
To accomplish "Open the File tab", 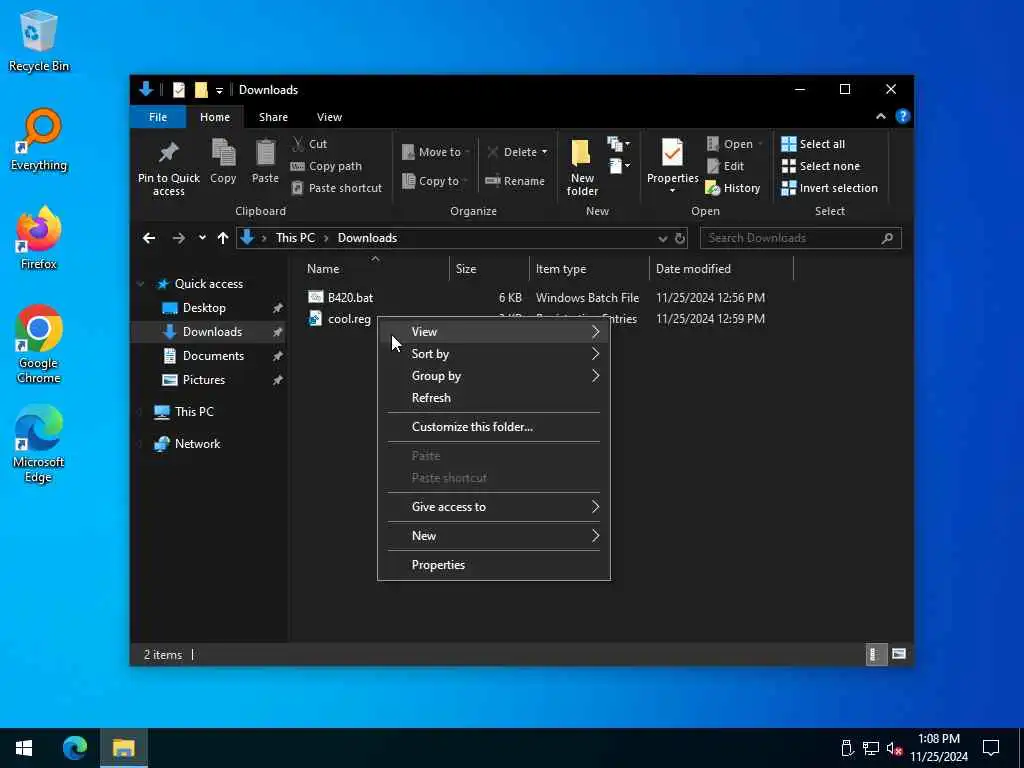I will click(158, 117).
